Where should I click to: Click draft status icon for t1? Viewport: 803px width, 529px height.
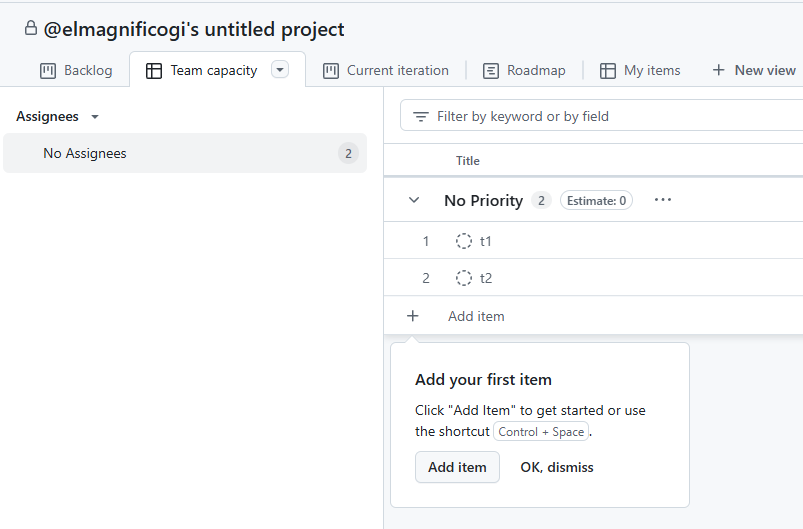464,241
